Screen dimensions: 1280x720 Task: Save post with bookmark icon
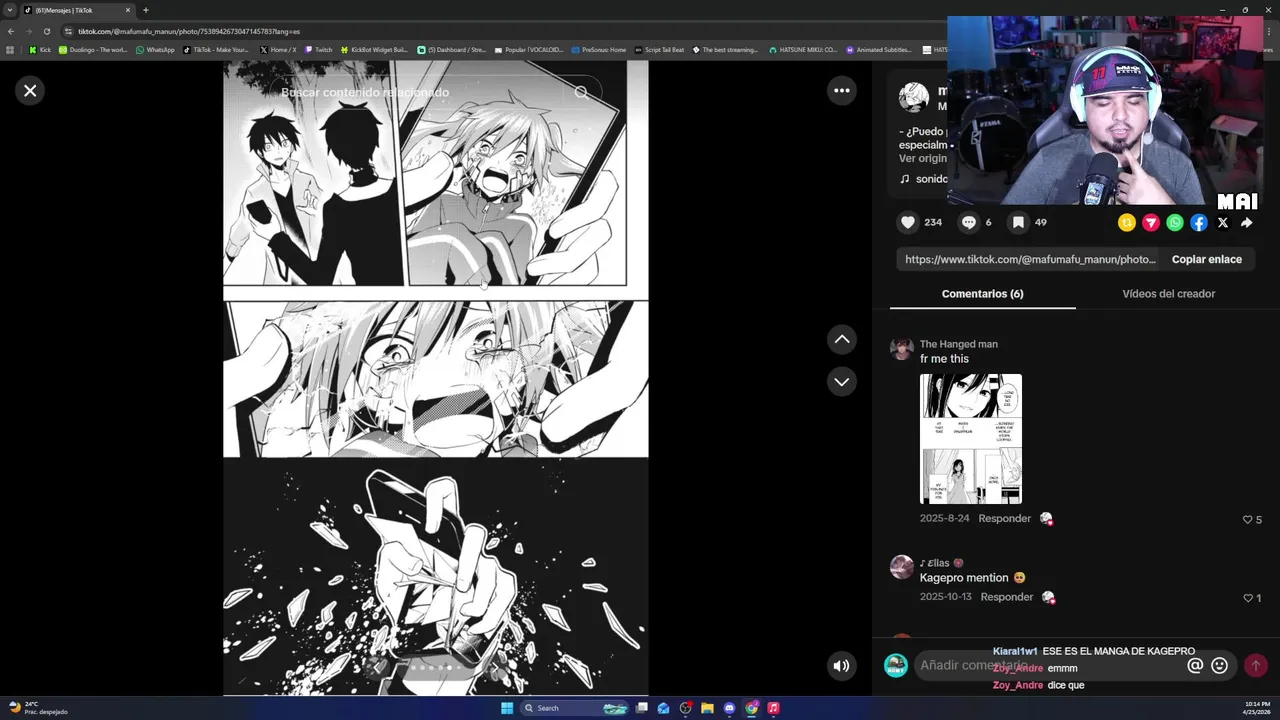click(1018, 223)
